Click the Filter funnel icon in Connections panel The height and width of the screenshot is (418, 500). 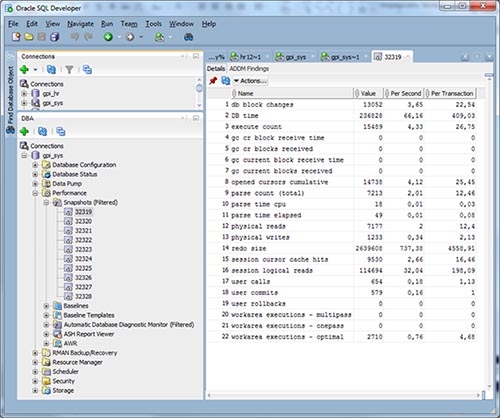(69, 69)
